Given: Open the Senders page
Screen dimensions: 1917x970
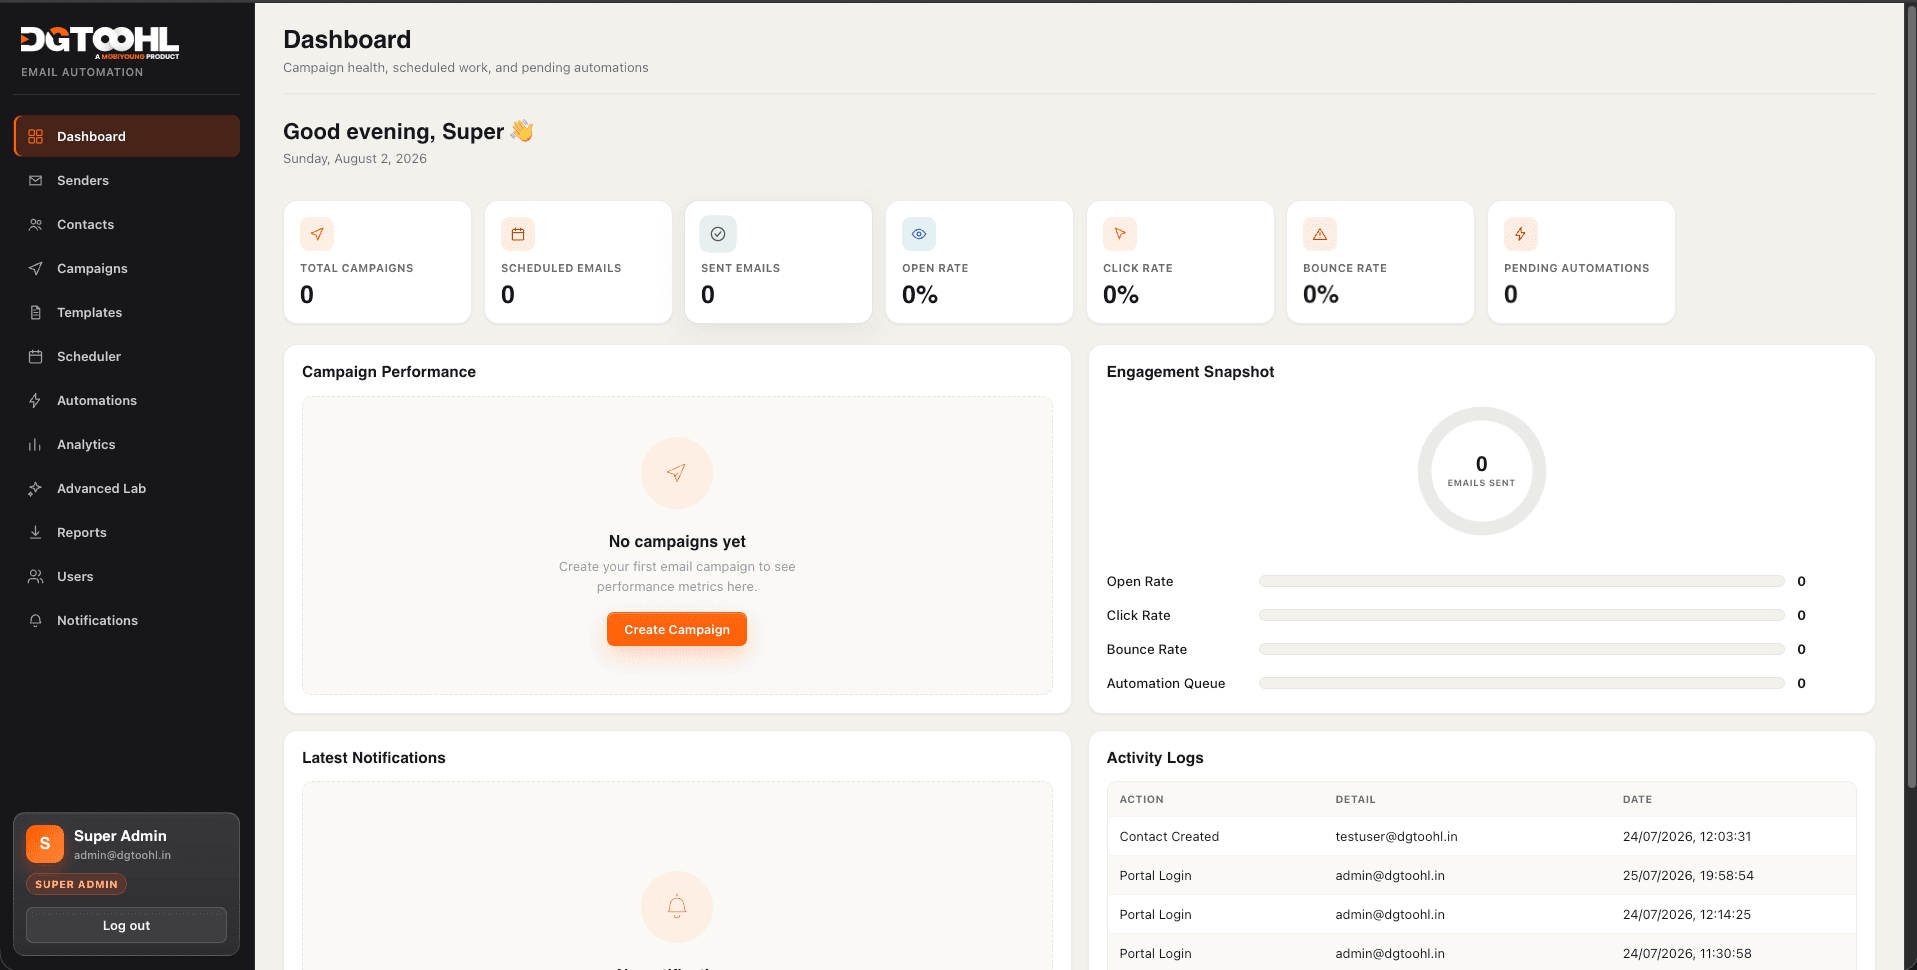Looking at the screenshot, I should (127, 180).
